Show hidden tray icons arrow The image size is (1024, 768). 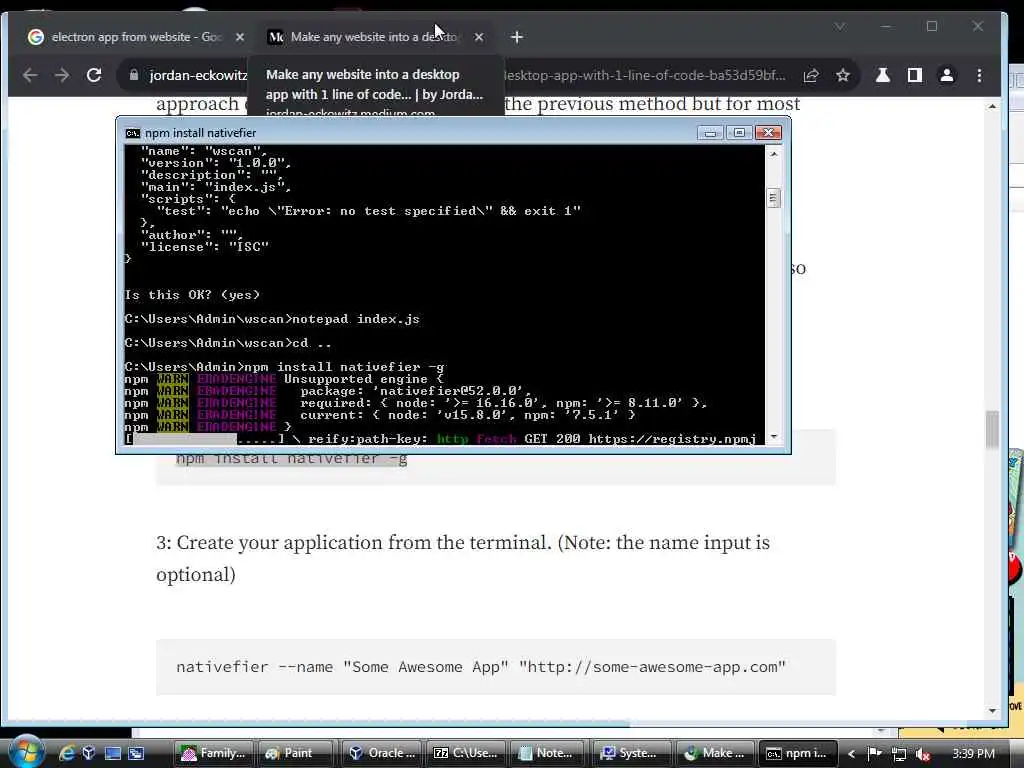pyautogui.click(x=851, y=754)
